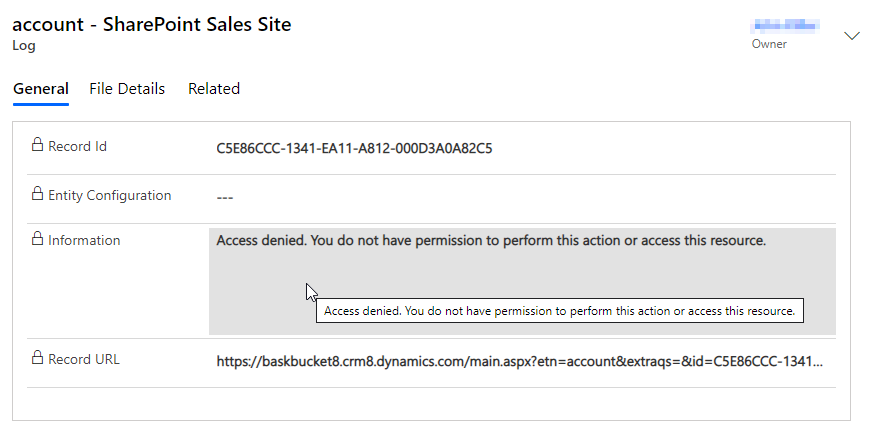Click the lock icon beside Record Id

point(37,144)
